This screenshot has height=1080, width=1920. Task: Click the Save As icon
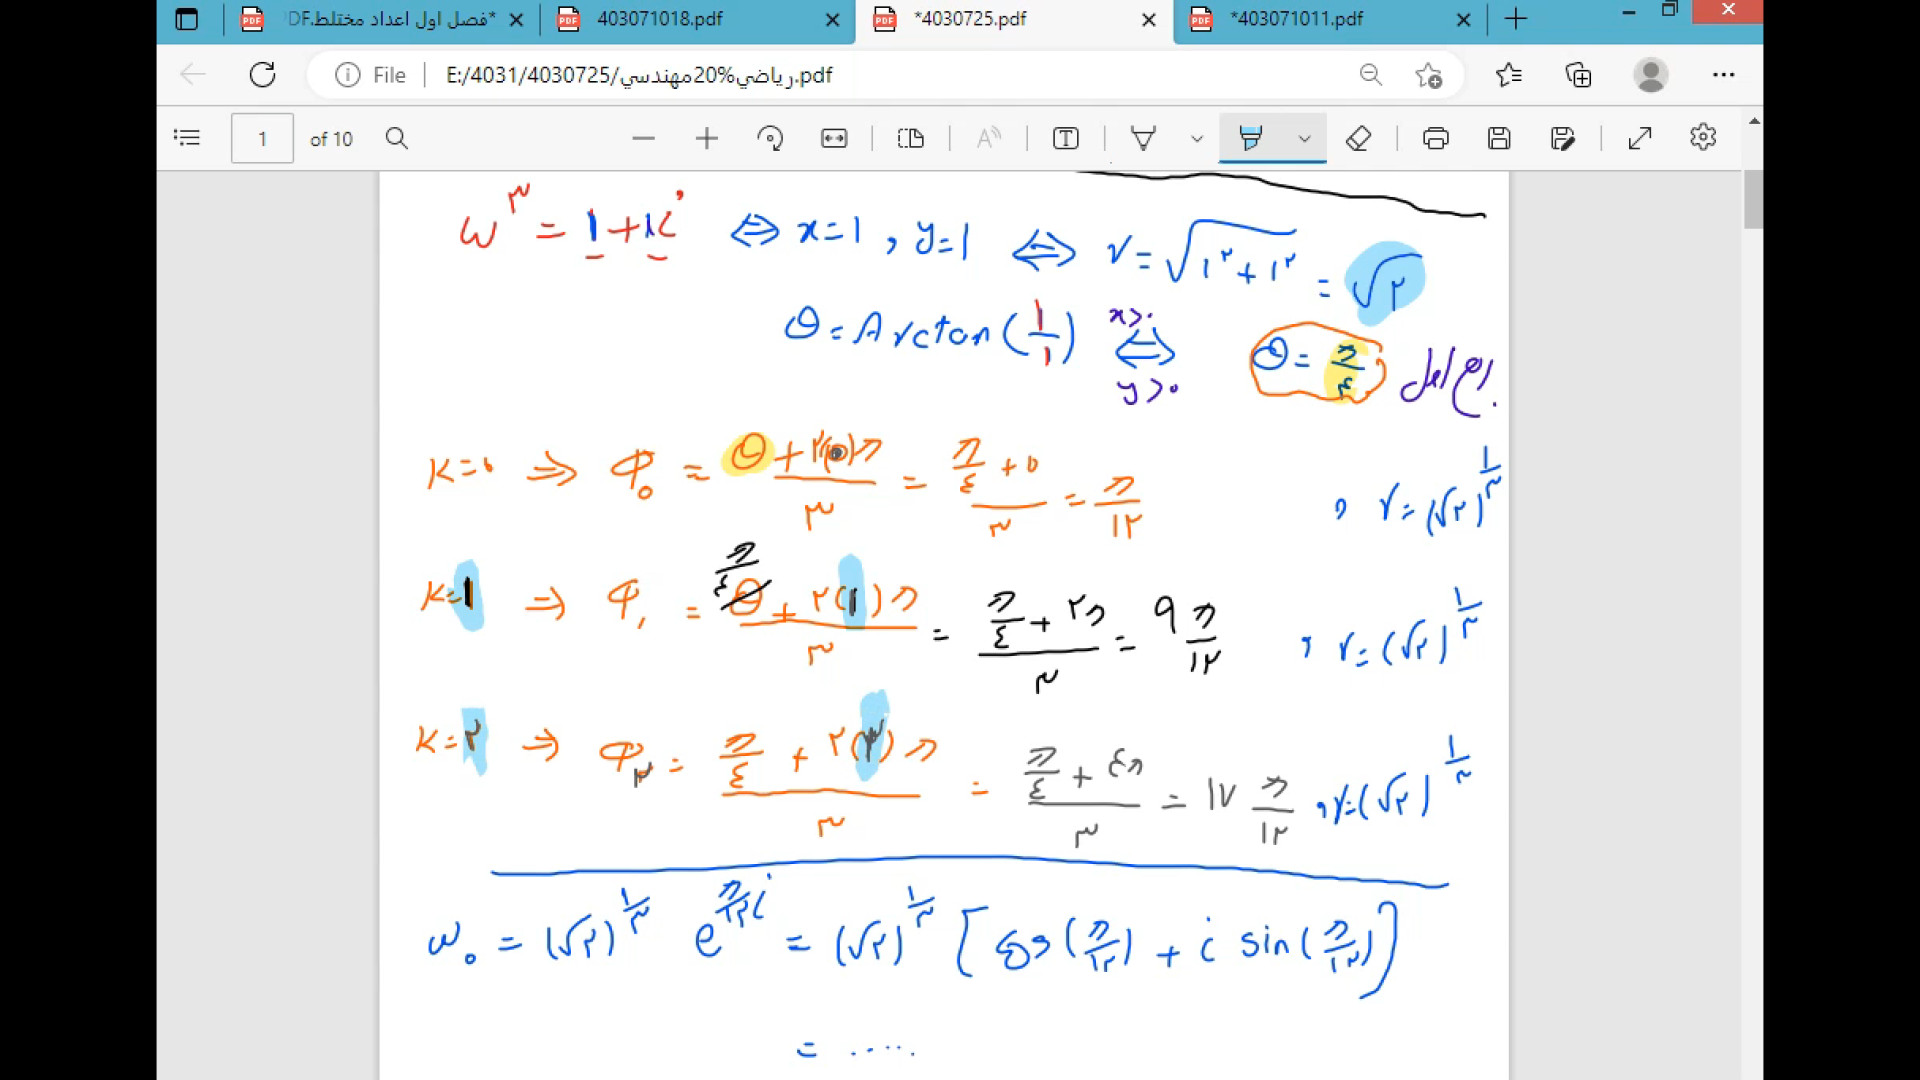(x=1562, y=138)
